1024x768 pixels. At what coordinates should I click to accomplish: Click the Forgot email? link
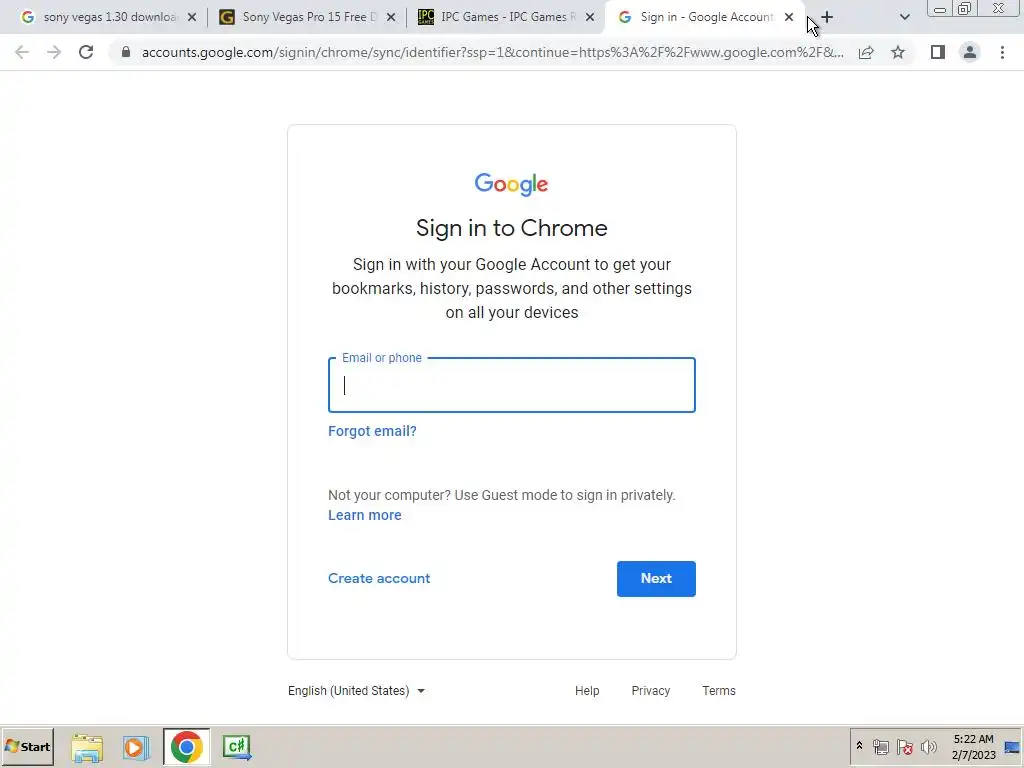point(372,431)
